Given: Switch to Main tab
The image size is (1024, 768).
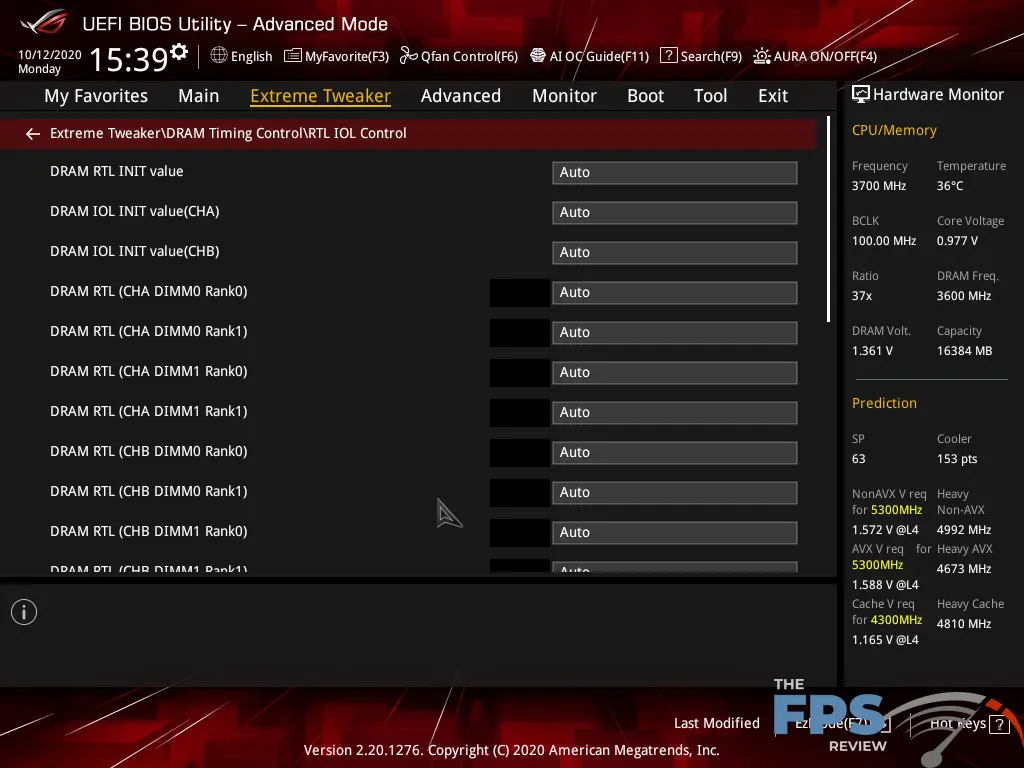Looking at the screenshot, I should click(x=199, y=96).
